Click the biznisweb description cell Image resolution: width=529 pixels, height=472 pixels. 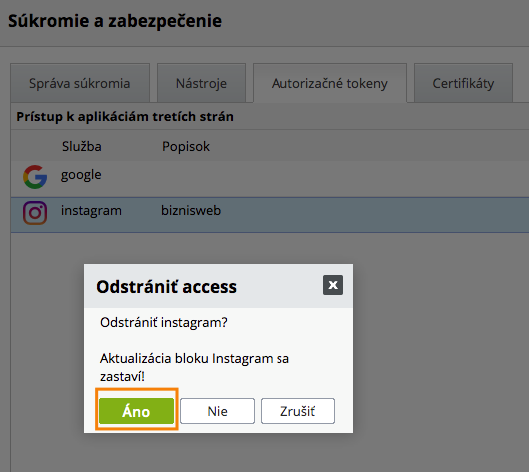click(191, 211)
